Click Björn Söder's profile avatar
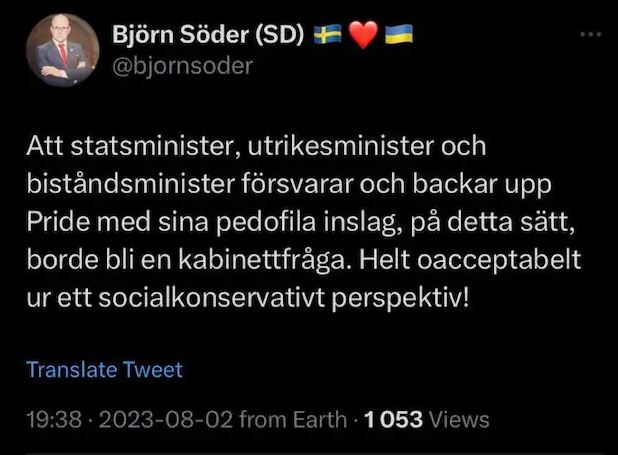618x455 pixels. 62,52
